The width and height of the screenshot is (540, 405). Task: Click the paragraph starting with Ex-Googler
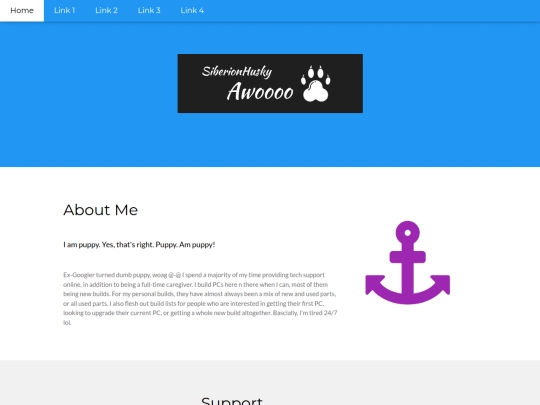click(200, 299)
